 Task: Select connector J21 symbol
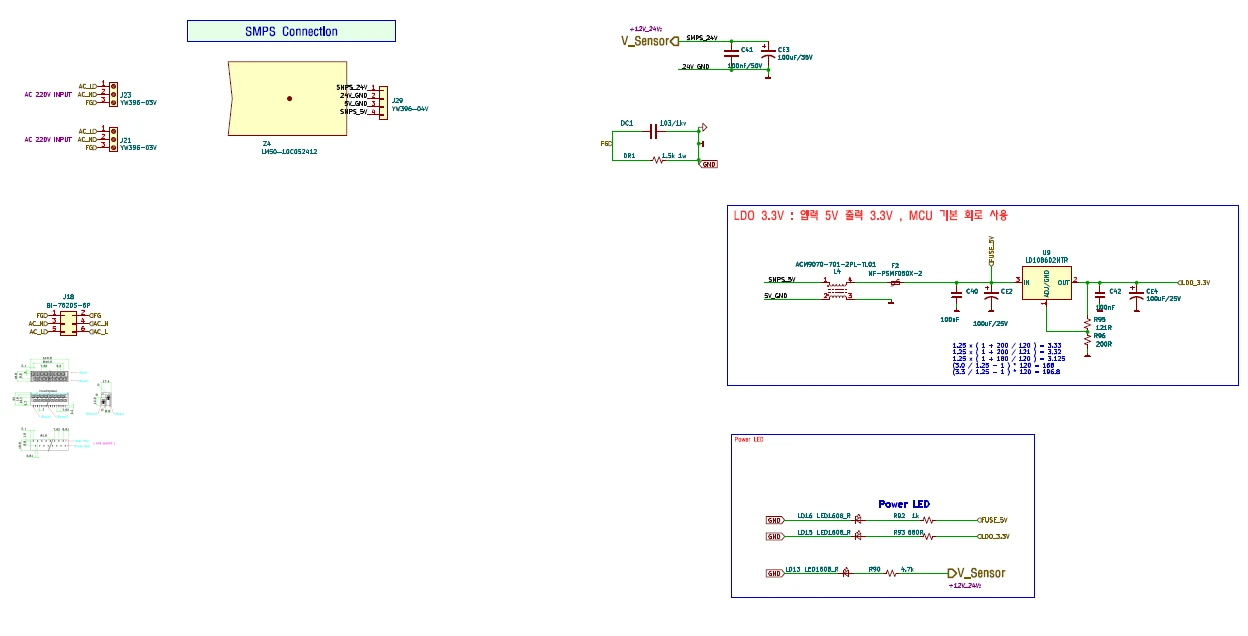pos(114,139)
